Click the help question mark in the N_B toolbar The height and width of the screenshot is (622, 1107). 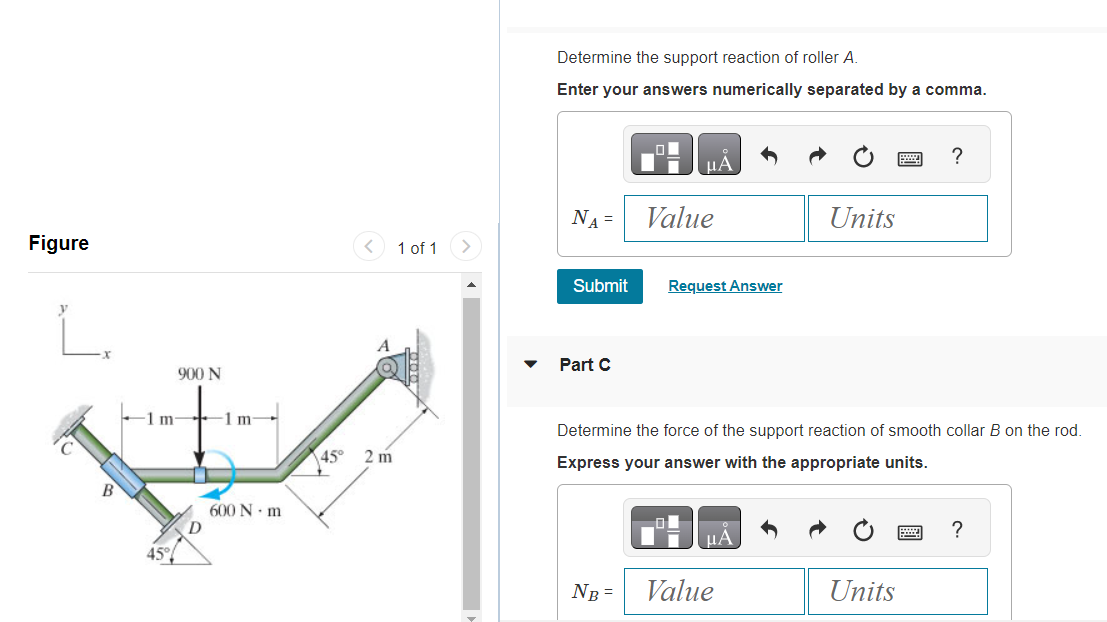(x=956, y=529)
